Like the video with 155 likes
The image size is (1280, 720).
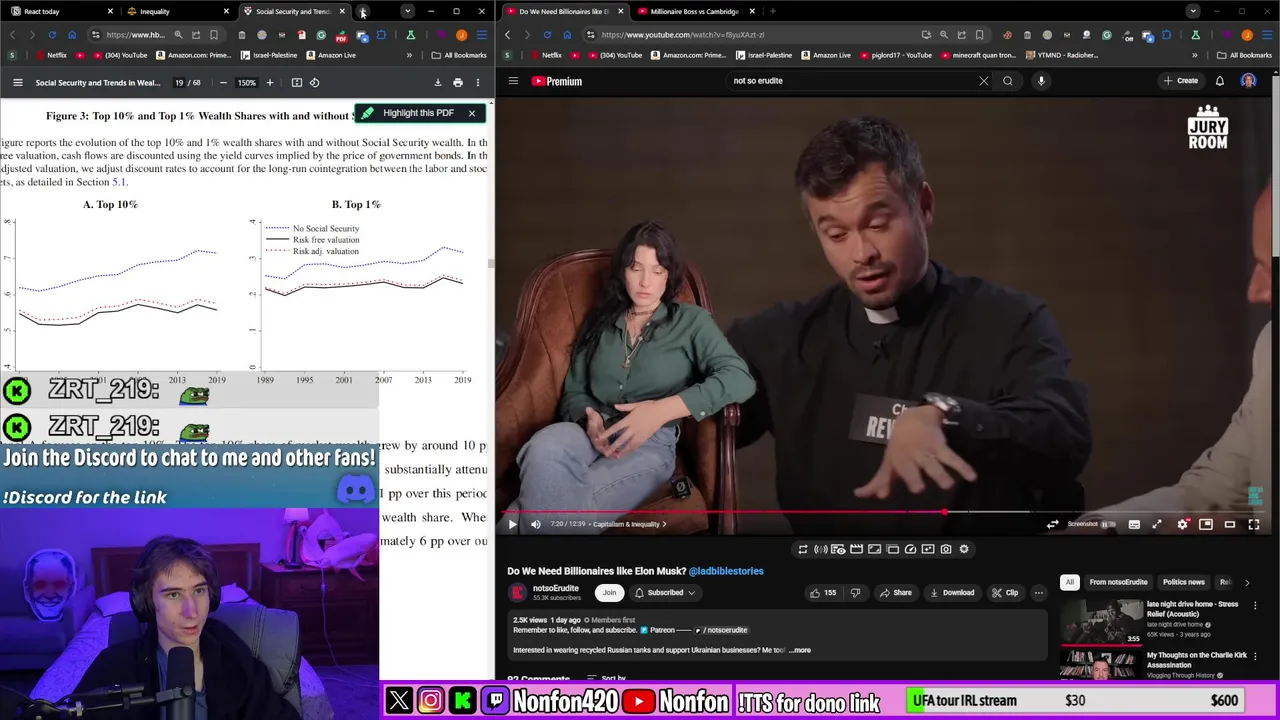tap(824, 592)
